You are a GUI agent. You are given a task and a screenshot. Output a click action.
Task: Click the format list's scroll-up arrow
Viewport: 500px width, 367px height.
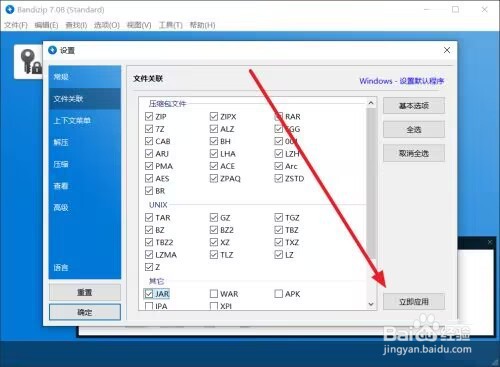coord(371,103)
